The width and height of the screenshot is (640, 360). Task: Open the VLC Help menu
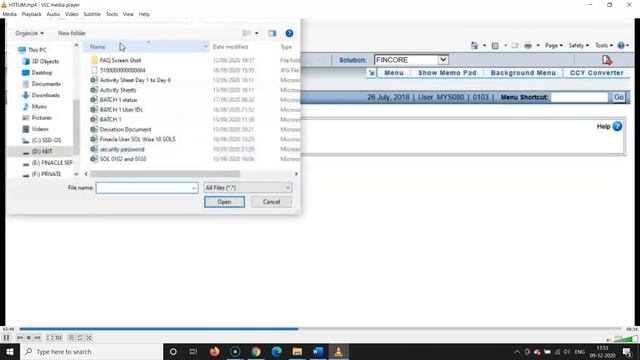click(144, 14)
